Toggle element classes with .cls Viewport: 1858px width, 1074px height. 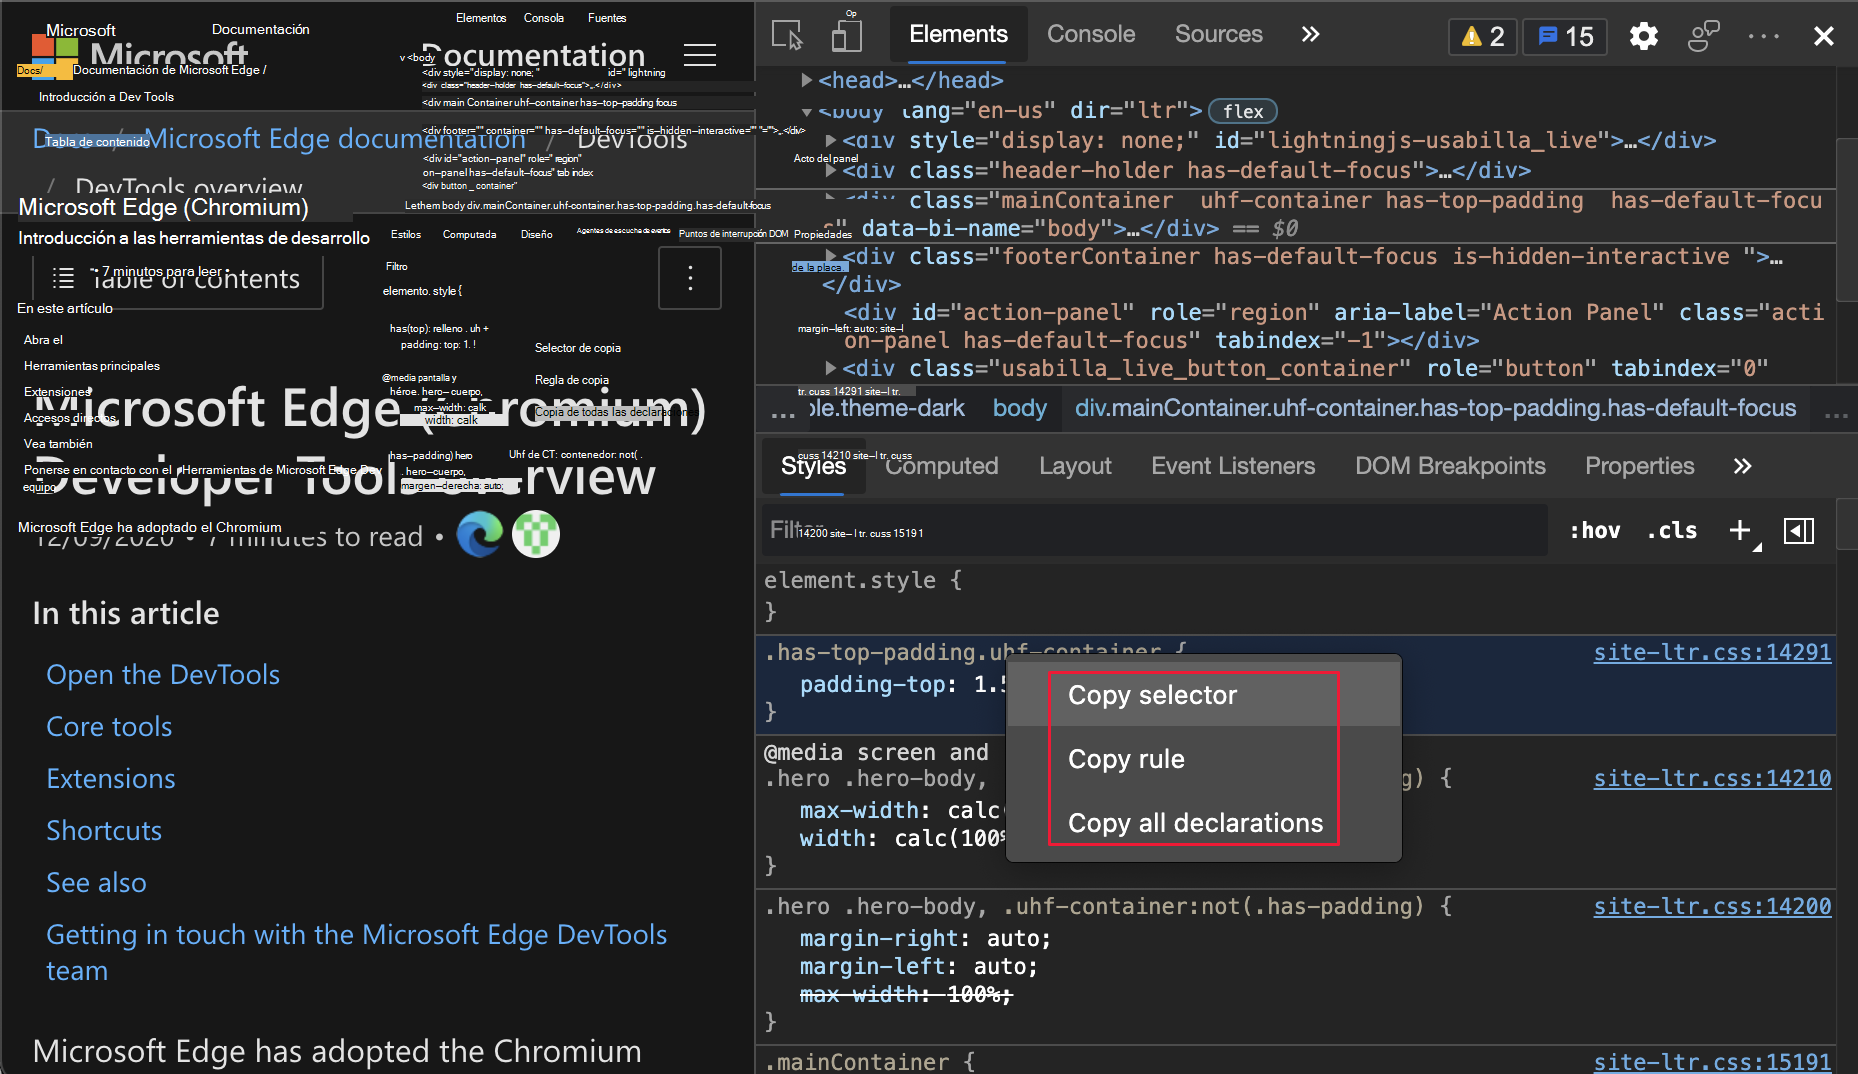[x=1671, y=530]
